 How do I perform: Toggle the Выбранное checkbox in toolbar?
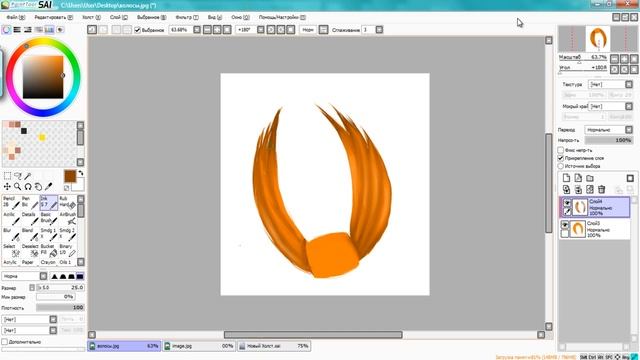pos(138,30)
